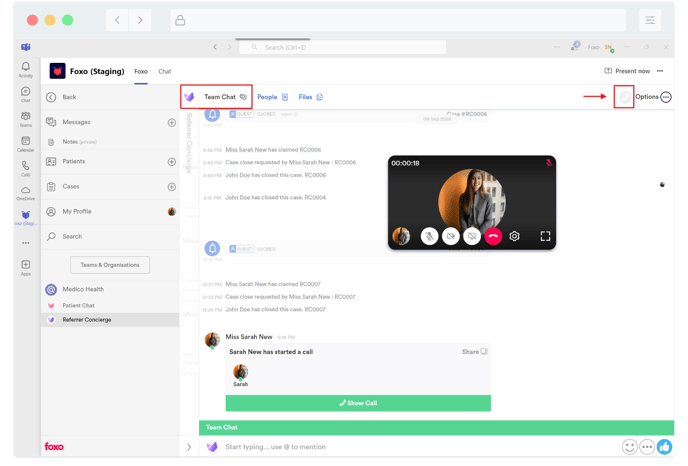Click Teams profile avatar at top
The height and width of the screenshot is (466, 688).
tap(609, 47)
